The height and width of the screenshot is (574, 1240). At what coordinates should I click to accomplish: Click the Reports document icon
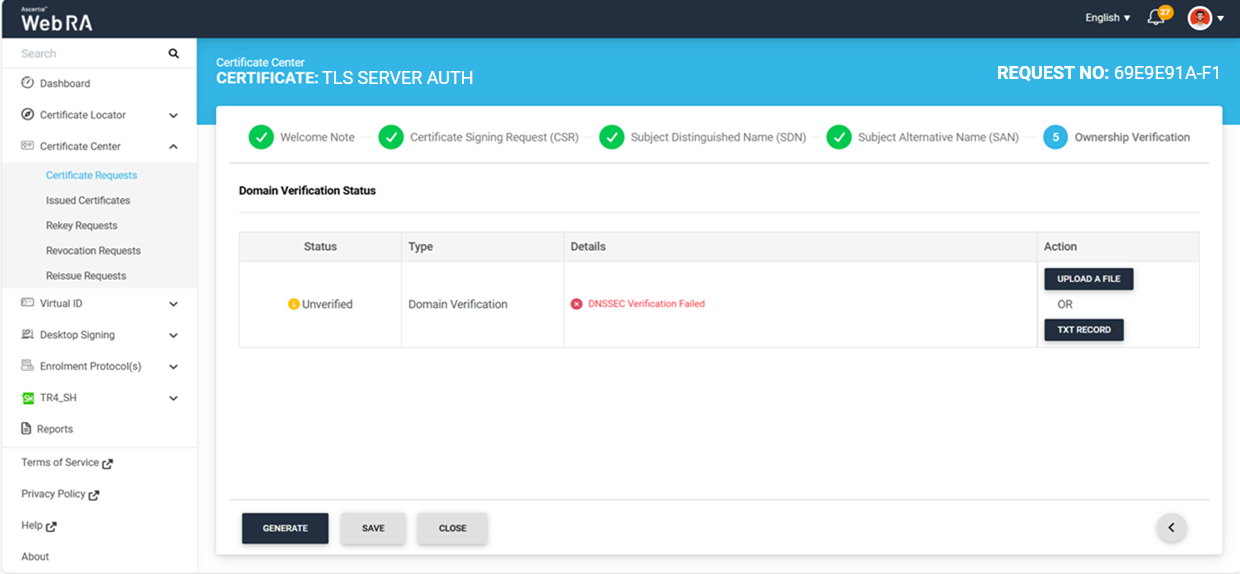[27, 429]
